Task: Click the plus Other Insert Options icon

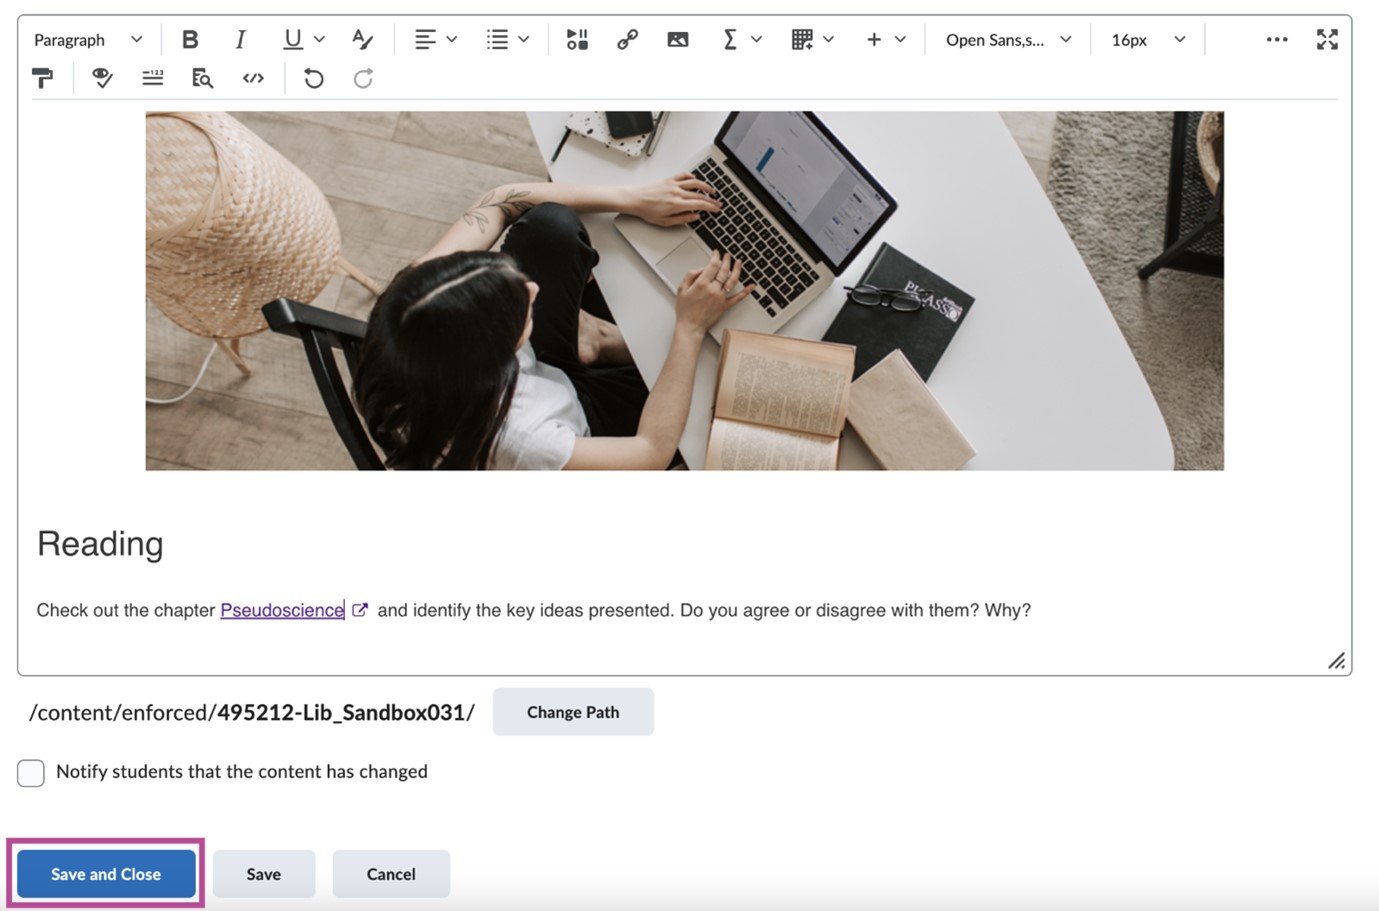Action: click(874, 40)
